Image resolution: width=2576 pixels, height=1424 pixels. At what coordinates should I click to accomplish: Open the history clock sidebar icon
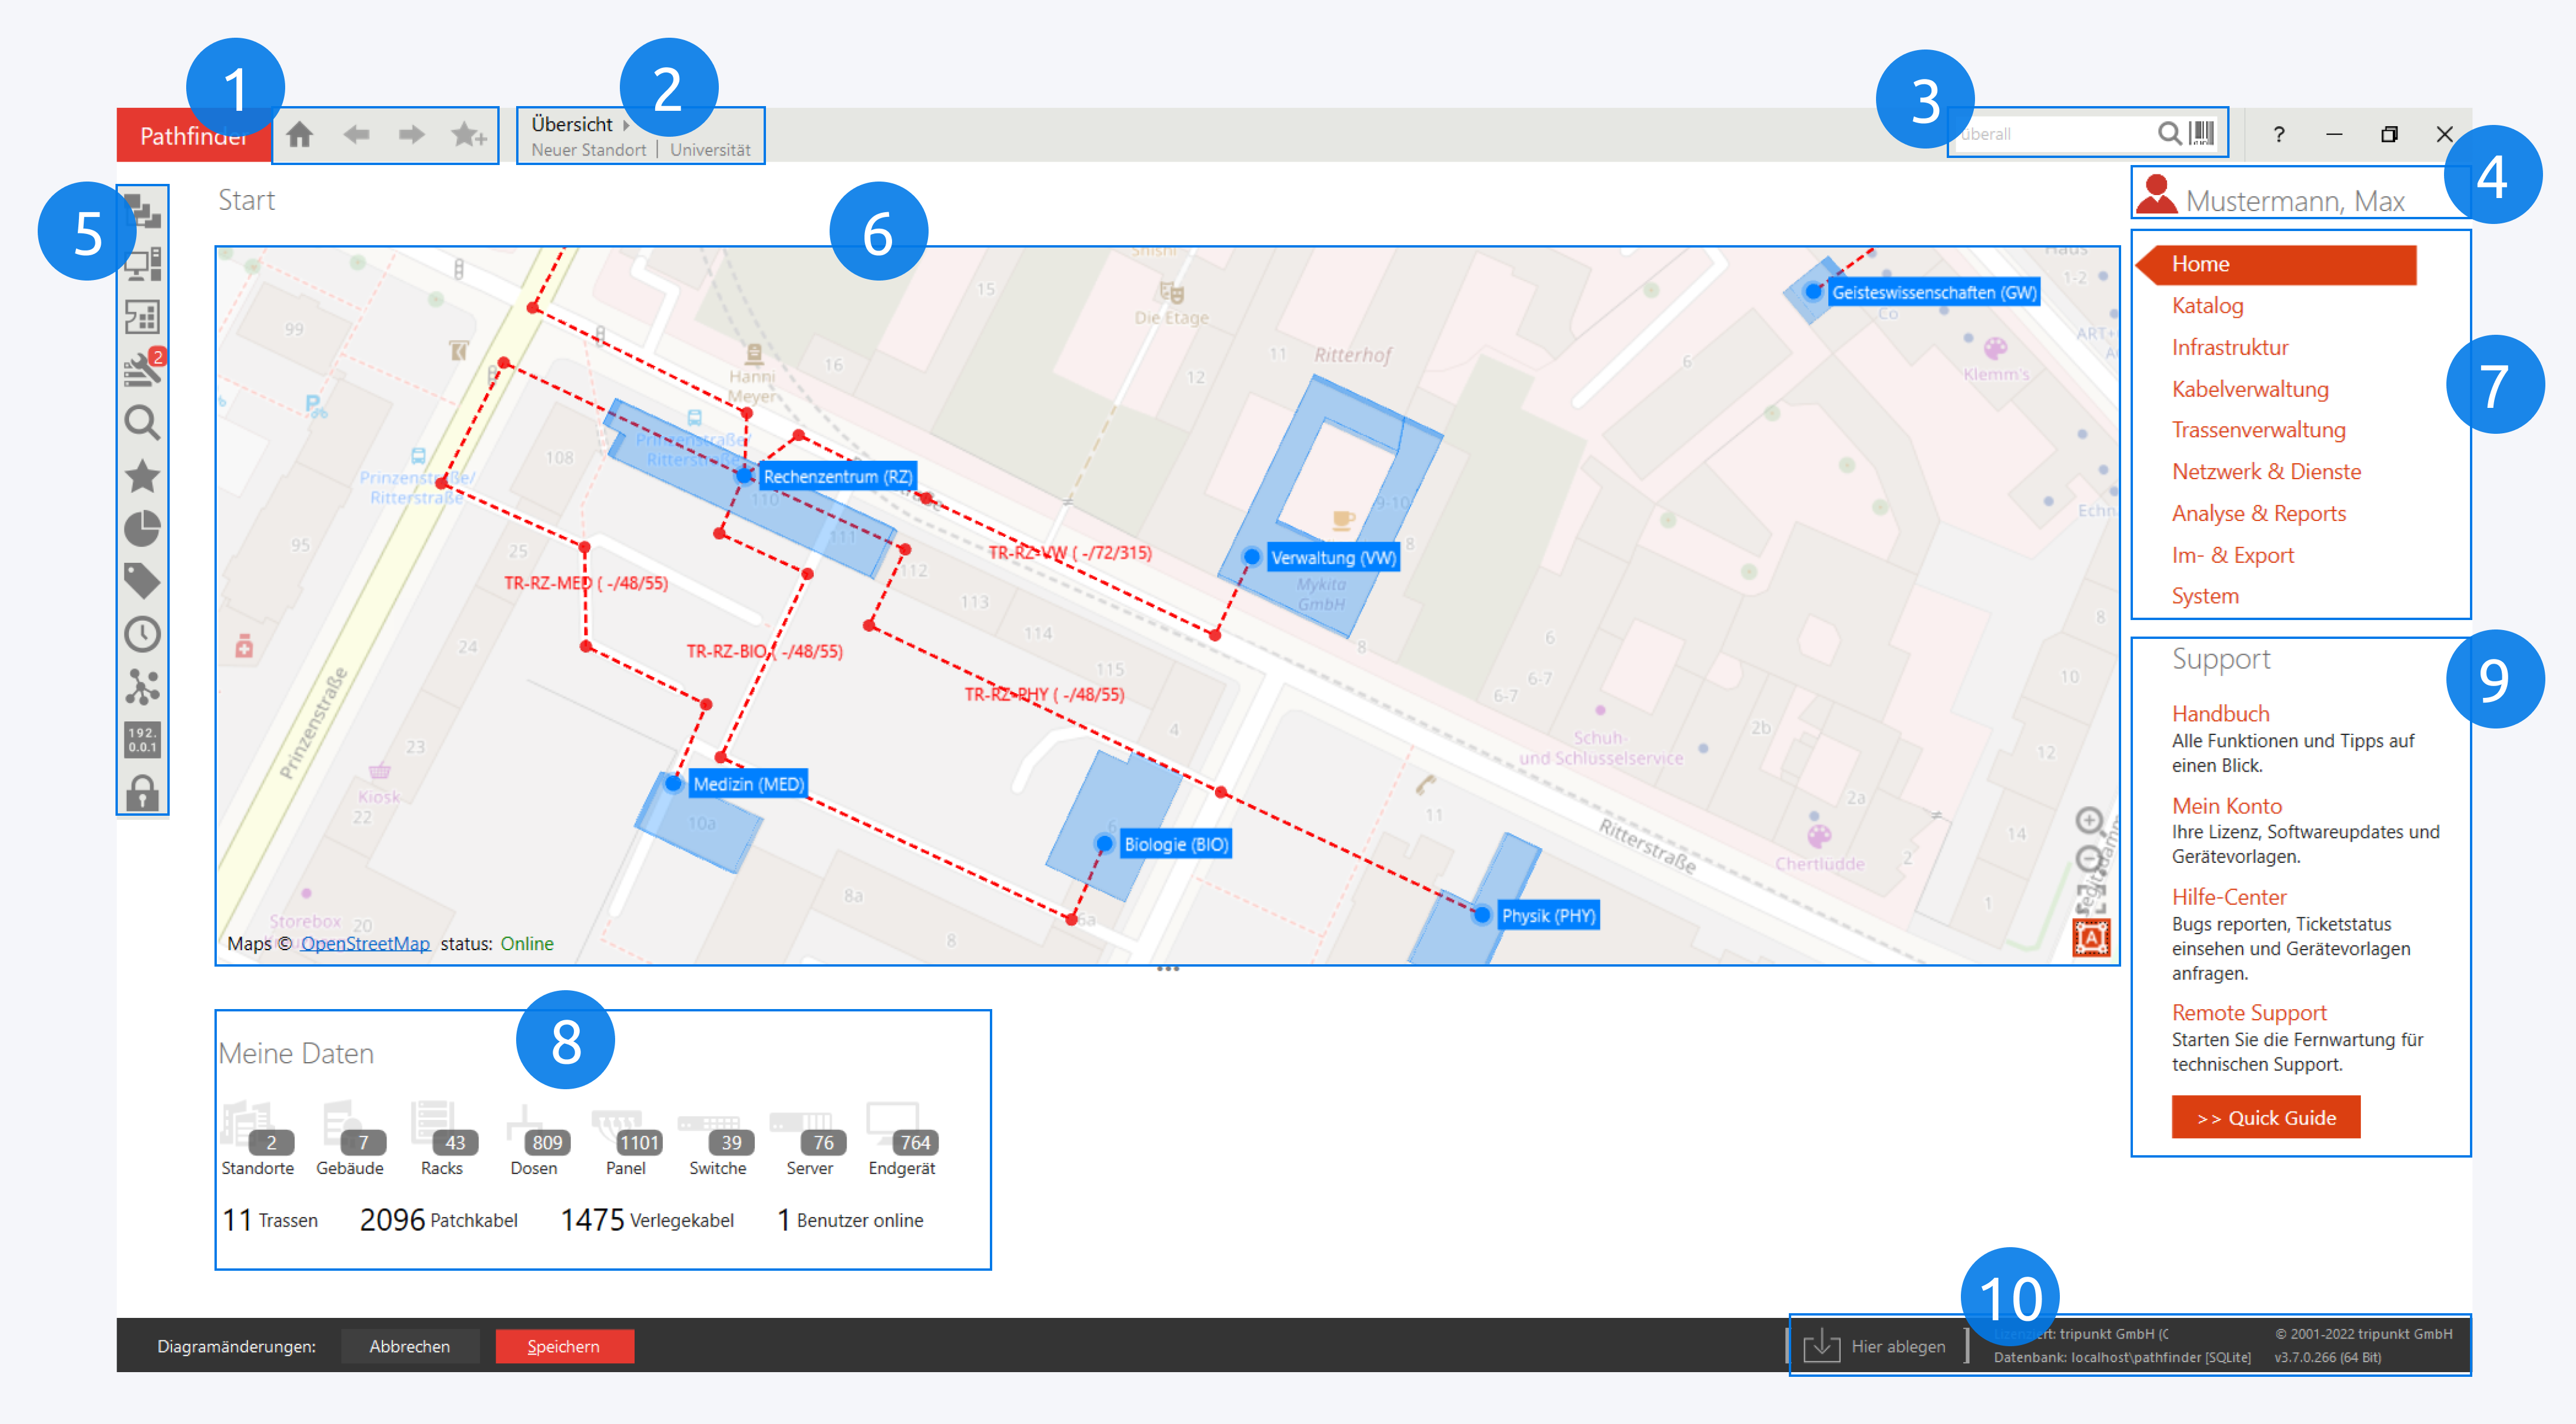pyautogui.click(x=143, y=634)
